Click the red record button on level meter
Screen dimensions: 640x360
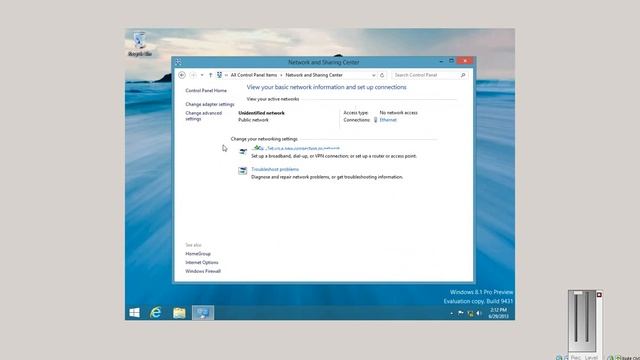599,295
